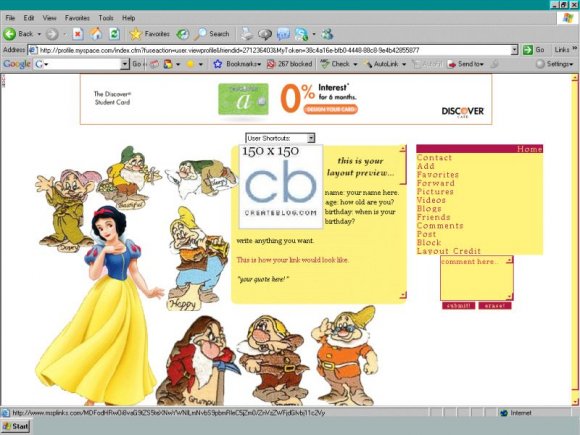The height and width of the screenshot is (435, 580).
Task: Expand the Bookmarks dropdown arrow
Action: [x=259, y=64]
